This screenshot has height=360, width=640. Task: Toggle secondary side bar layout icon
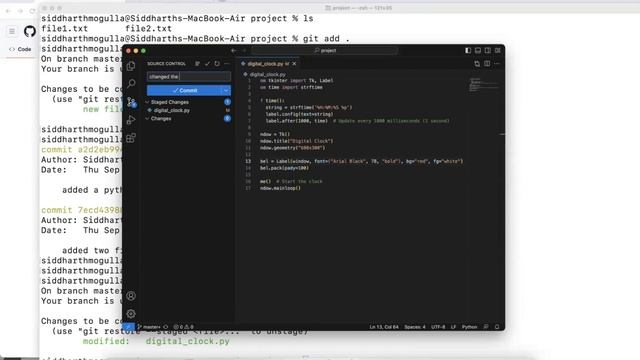point(488,51)
